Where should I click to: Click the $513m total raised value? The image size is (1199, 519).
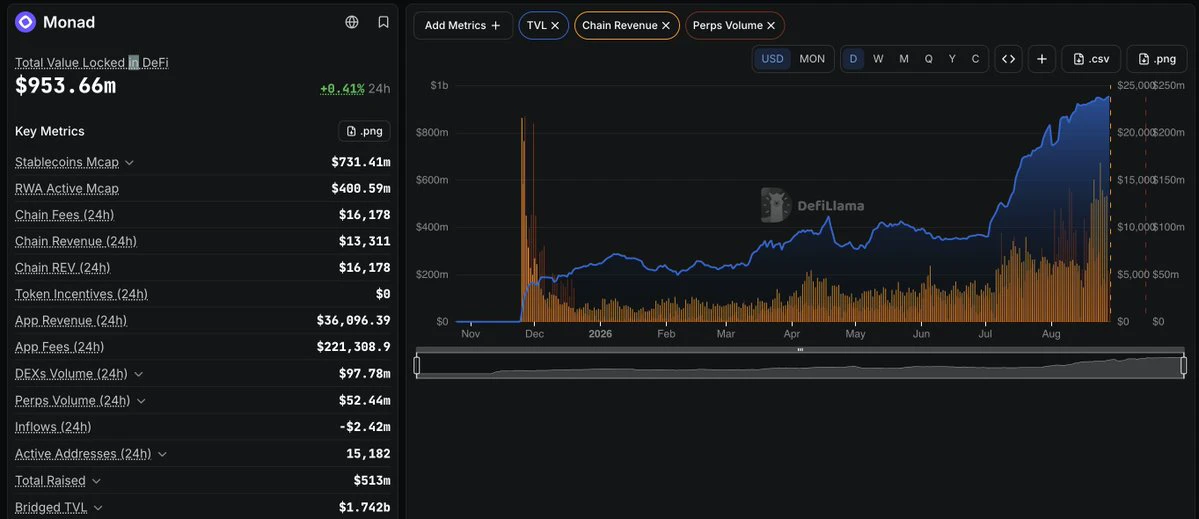click(372, 481)
